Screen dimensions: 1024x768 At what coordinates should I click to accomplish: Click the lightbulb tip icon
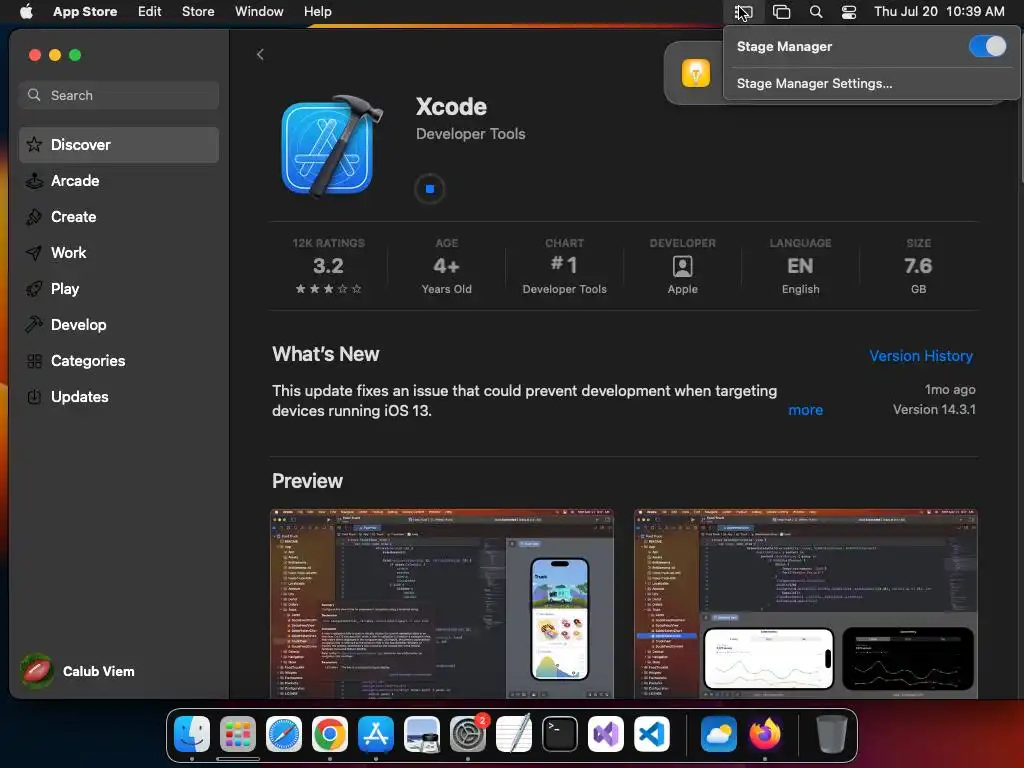696,72
